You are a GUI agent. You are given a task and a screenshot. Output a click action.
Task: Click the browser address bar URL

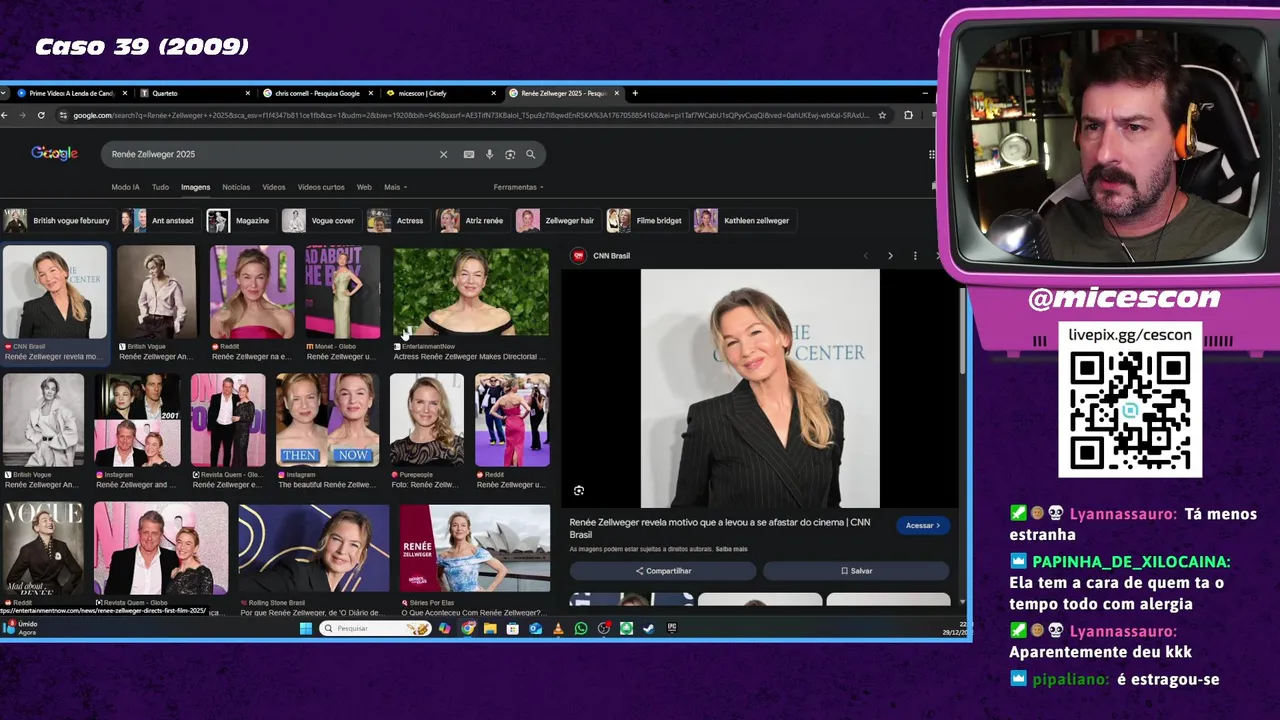coord(470,115)
